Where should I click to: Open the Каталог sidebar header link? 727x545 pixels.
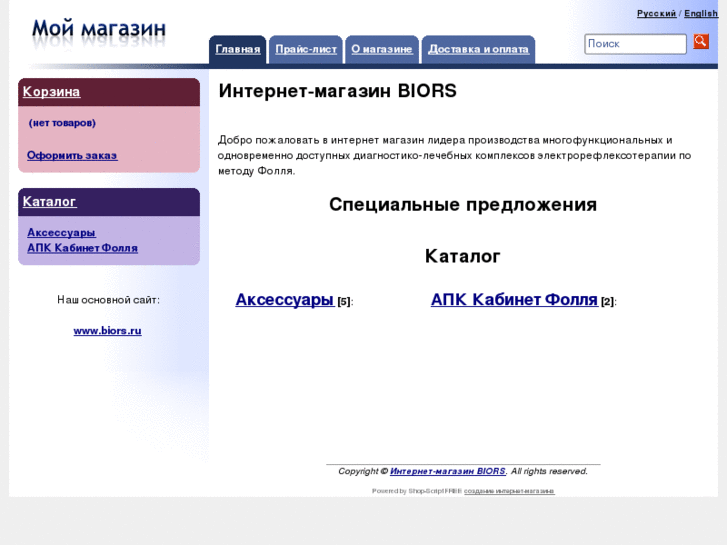49,202
